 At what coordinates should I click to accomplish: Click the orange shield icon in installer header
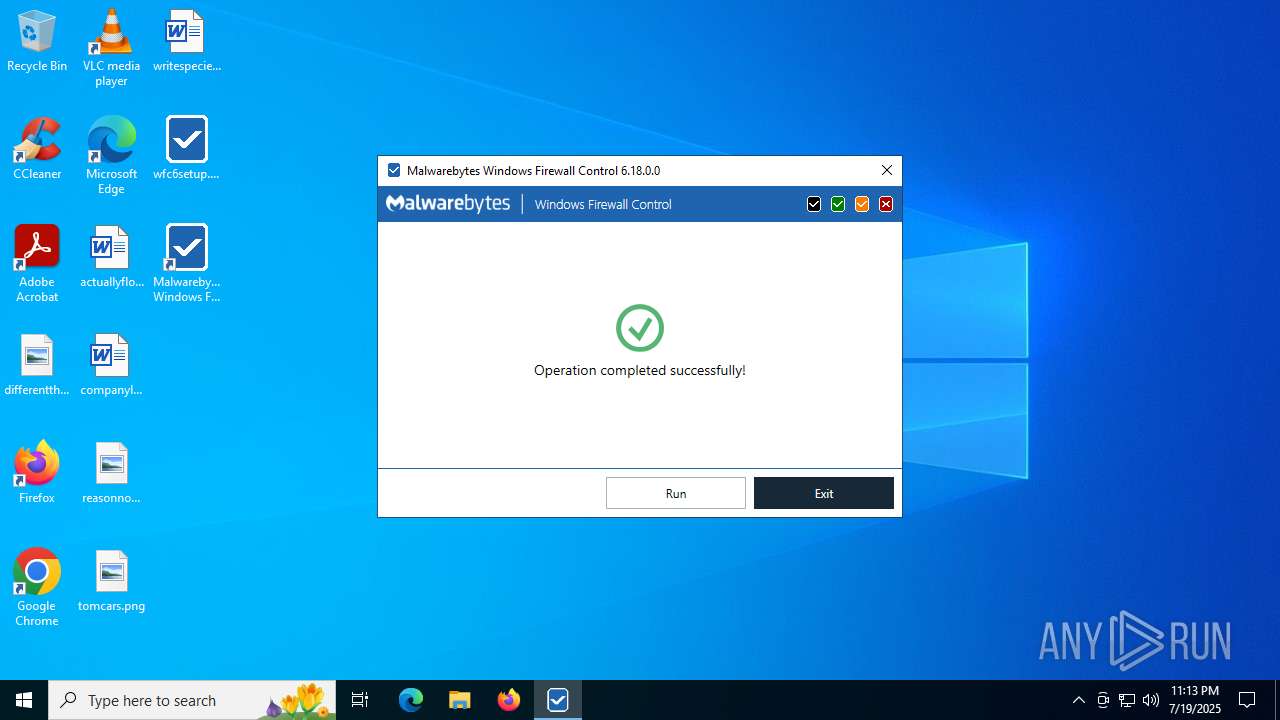click(862, 204)
